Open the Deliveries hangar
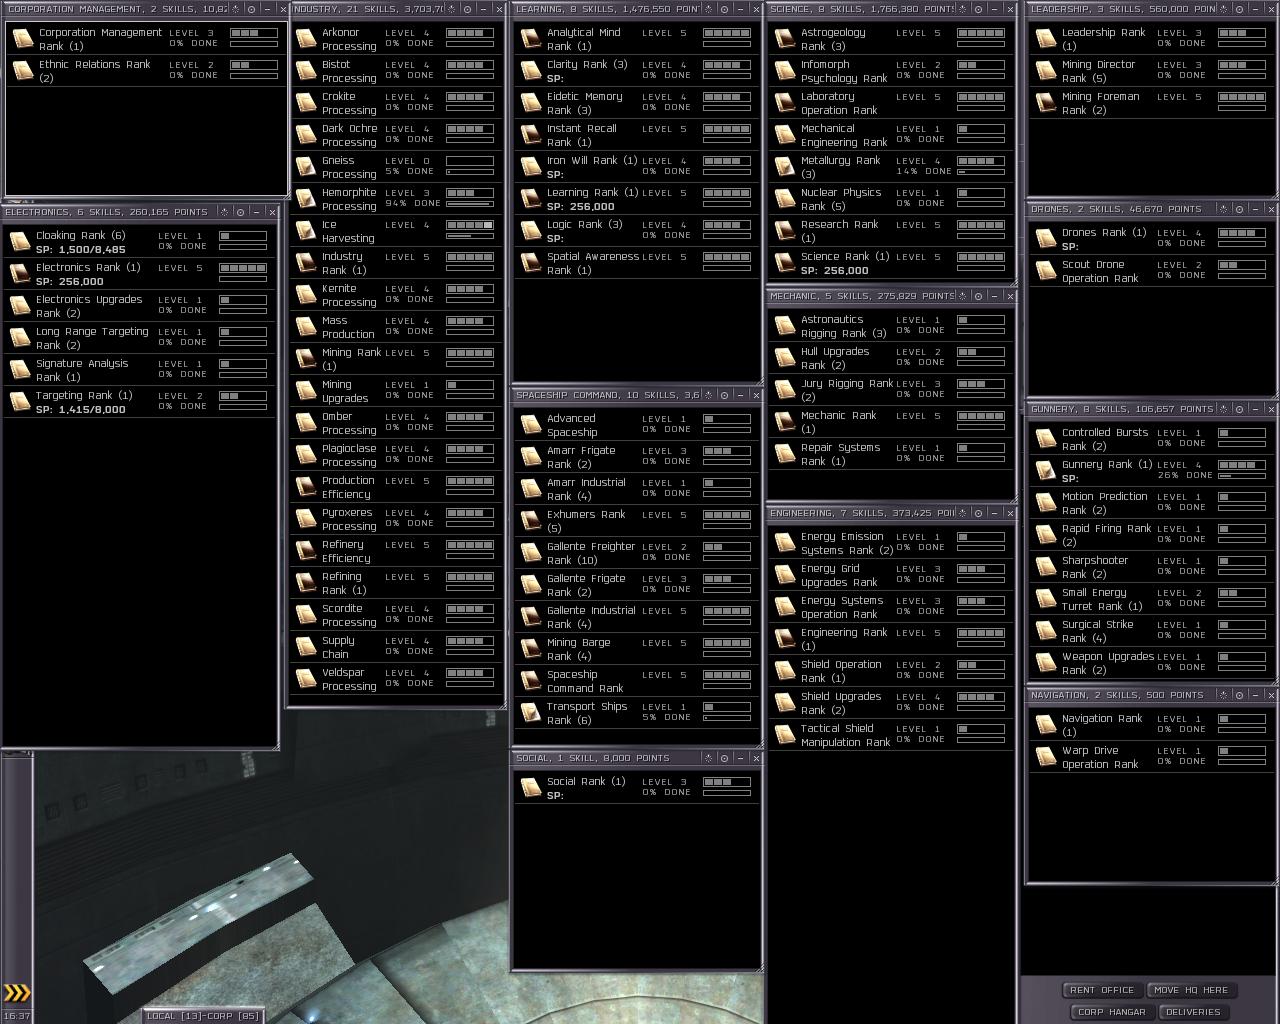The image size is (1280, 1024). point(1193,1012)
